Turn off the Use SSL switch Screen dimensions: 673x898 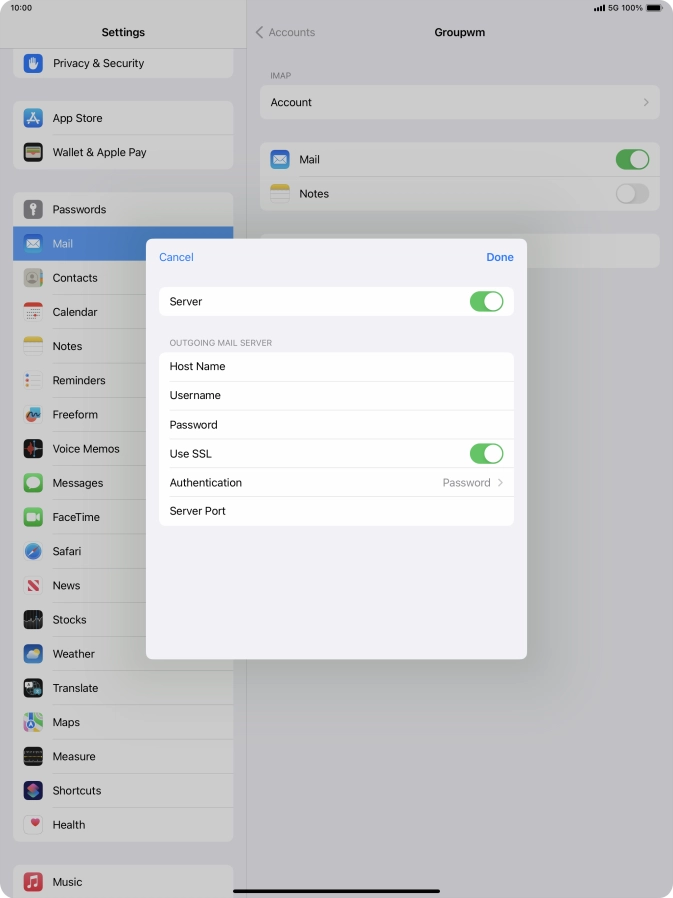[486, 454]
